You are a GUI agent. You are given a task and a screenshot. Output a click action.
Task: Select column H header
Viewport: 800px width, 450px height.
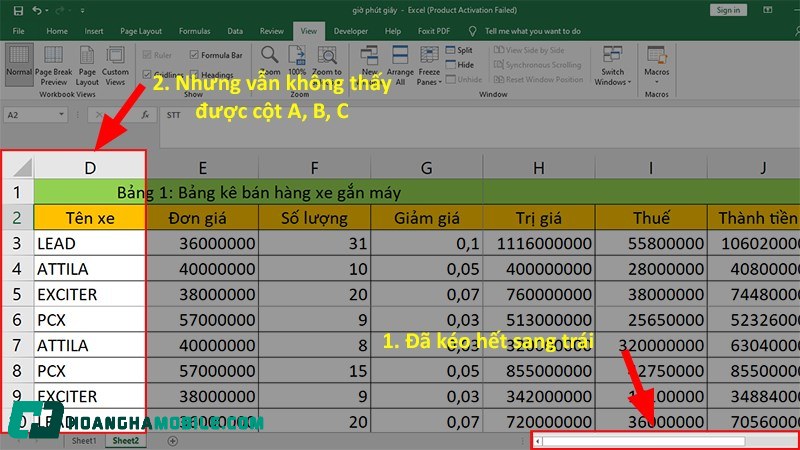538,167
